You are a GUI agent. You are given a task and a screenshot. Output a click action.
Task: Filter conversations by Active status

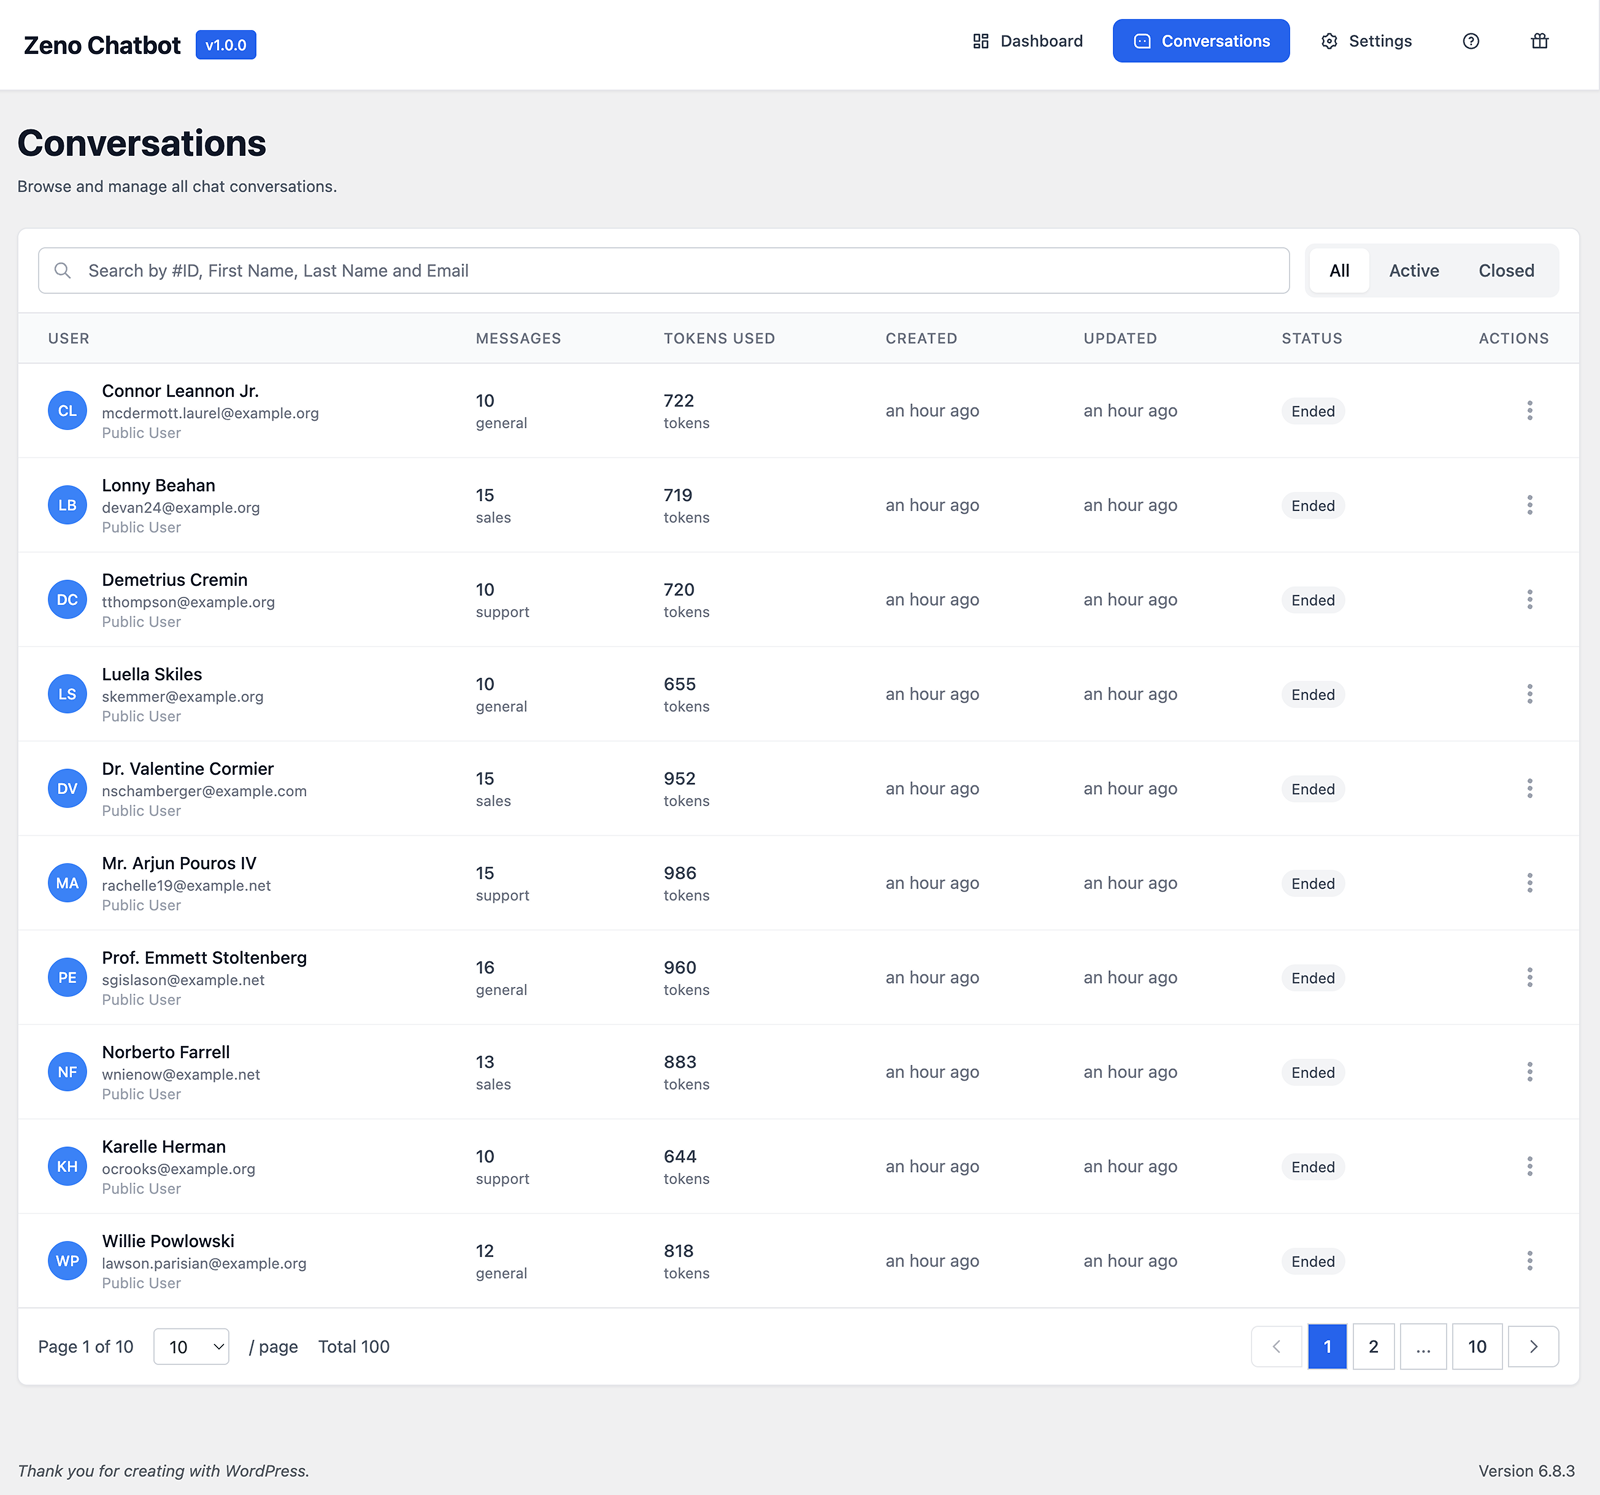(x=1413, y=271)
